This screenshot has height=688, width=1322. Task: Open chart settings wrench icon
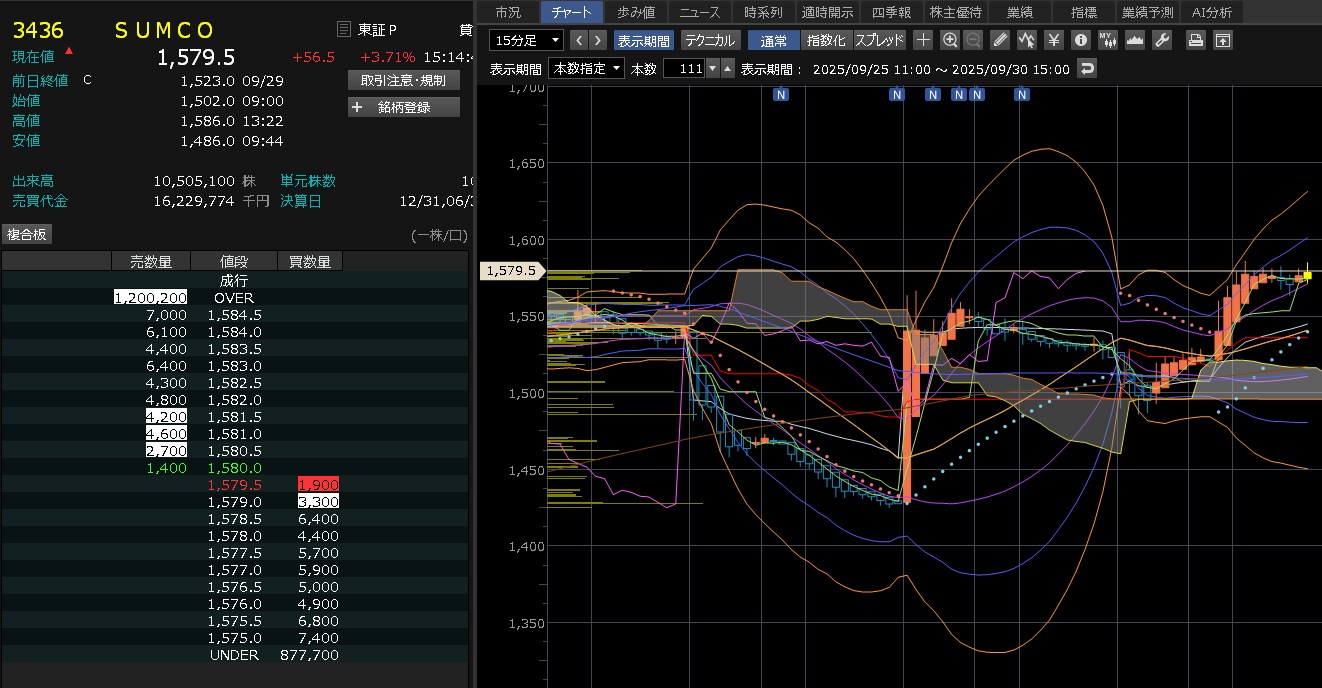point(1161,40)
